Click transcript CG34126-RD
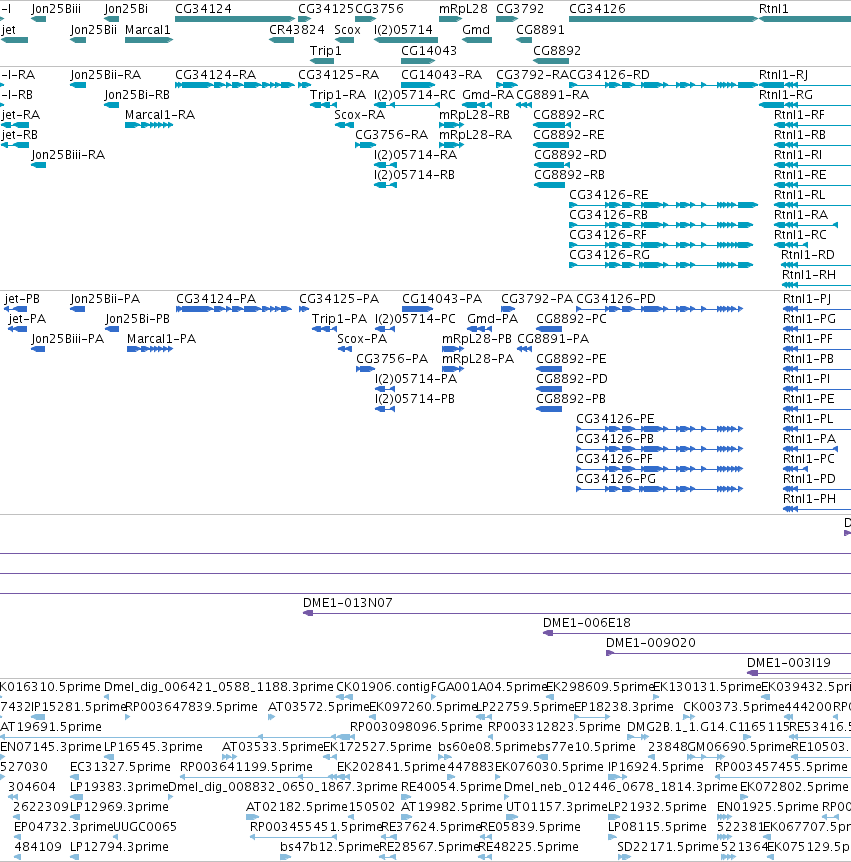 609,75
